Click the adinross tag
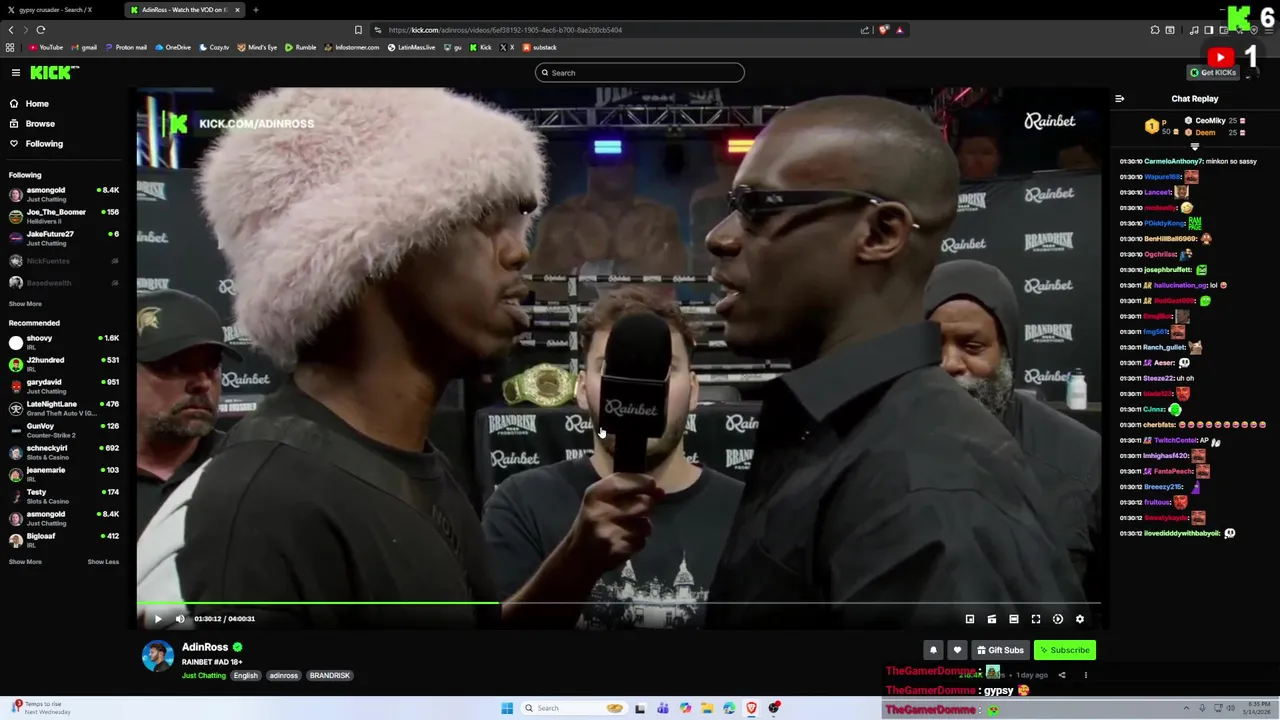This screenshot has height=720, width=1280. (283, 676)
